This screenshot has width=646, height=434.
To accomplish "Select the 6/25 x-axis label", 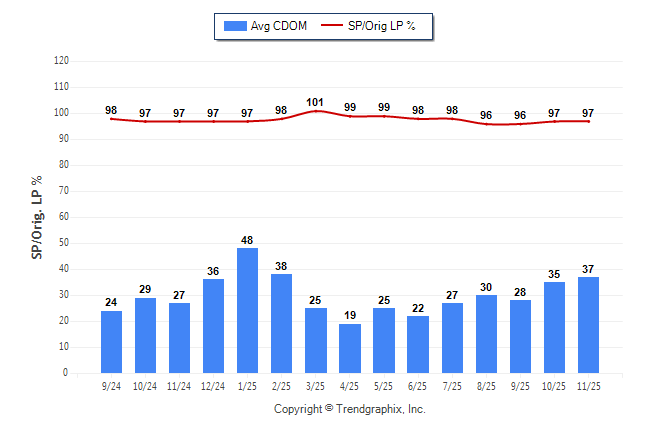I will (418, 385).
